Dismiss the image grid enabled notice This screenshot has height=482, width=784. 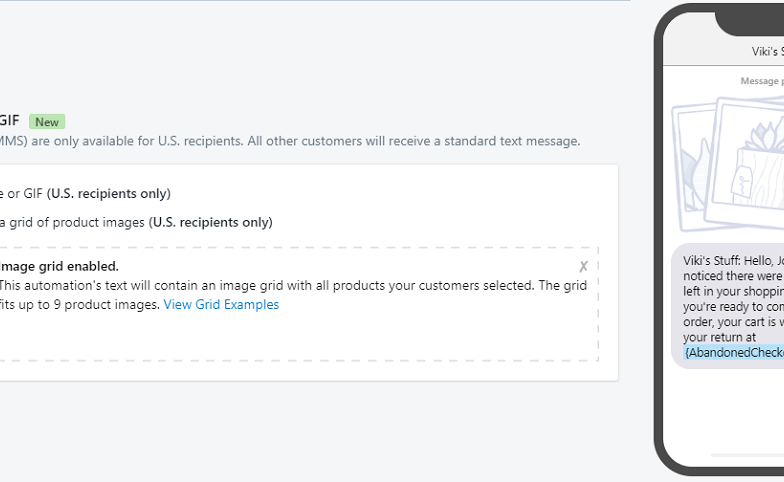coord(583,267)
